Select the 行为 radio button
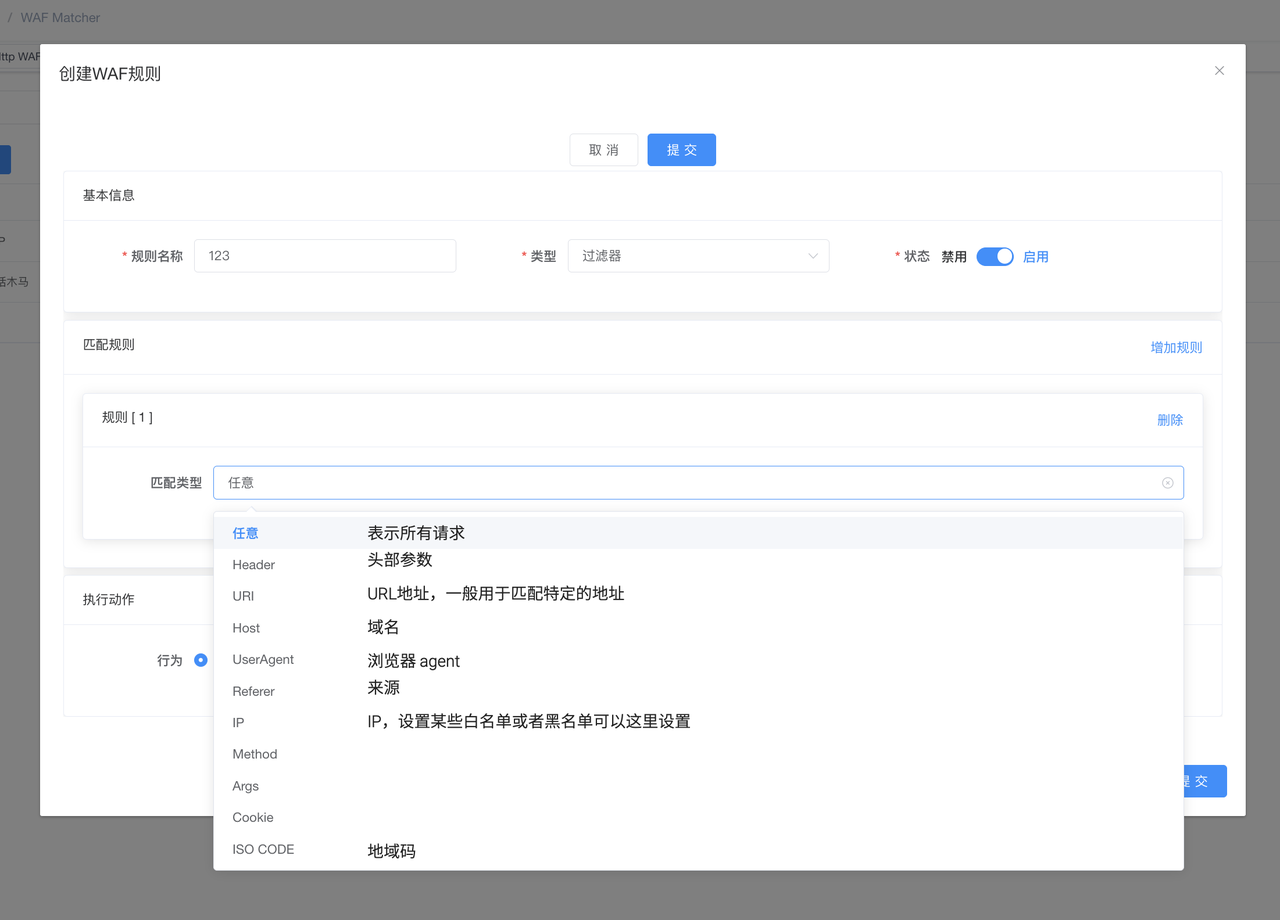Image resolution: width=1280 pixels, height=920 pixels. pyautogui.click(x=201, y=660)
